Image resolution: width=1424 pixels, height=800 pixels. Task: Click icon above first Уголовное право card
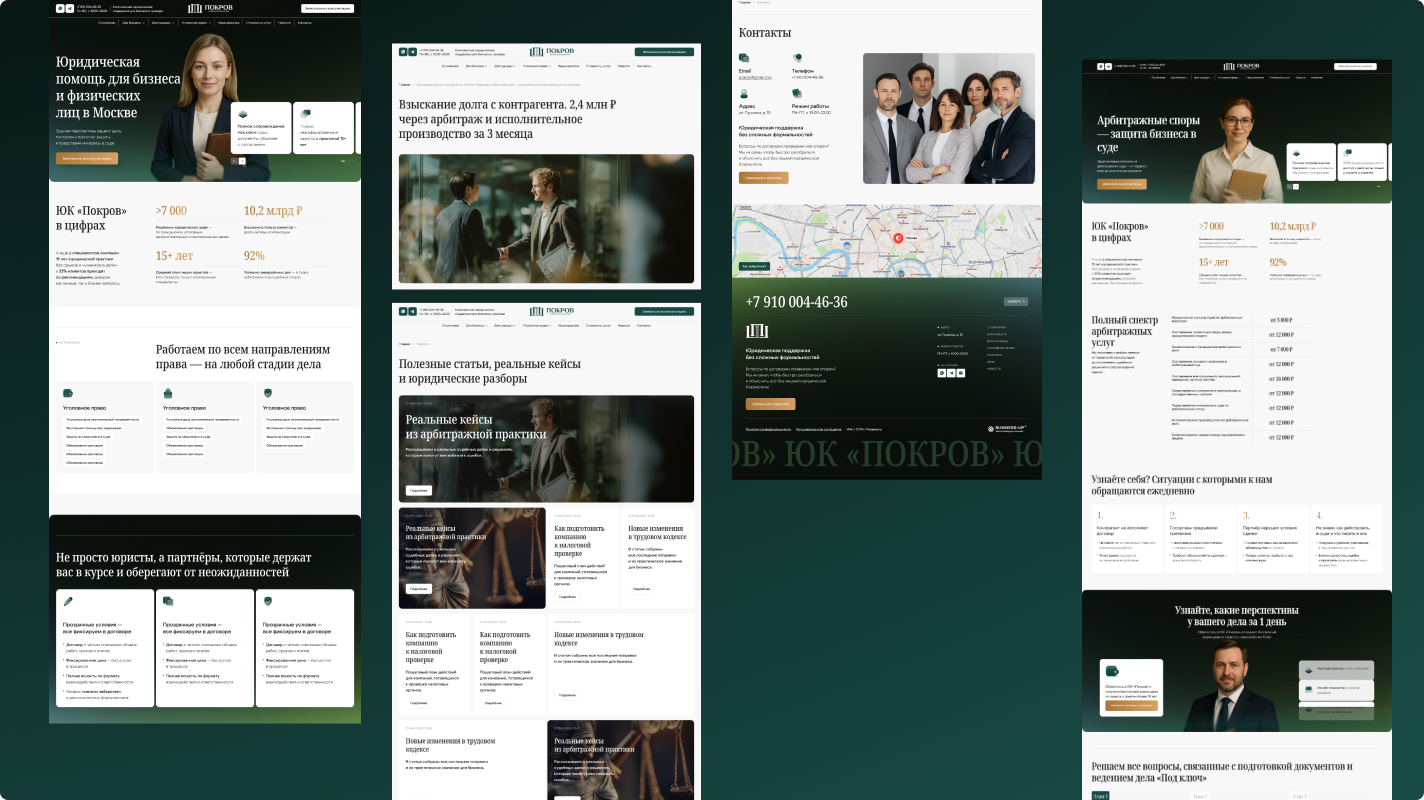coord(68,393)
